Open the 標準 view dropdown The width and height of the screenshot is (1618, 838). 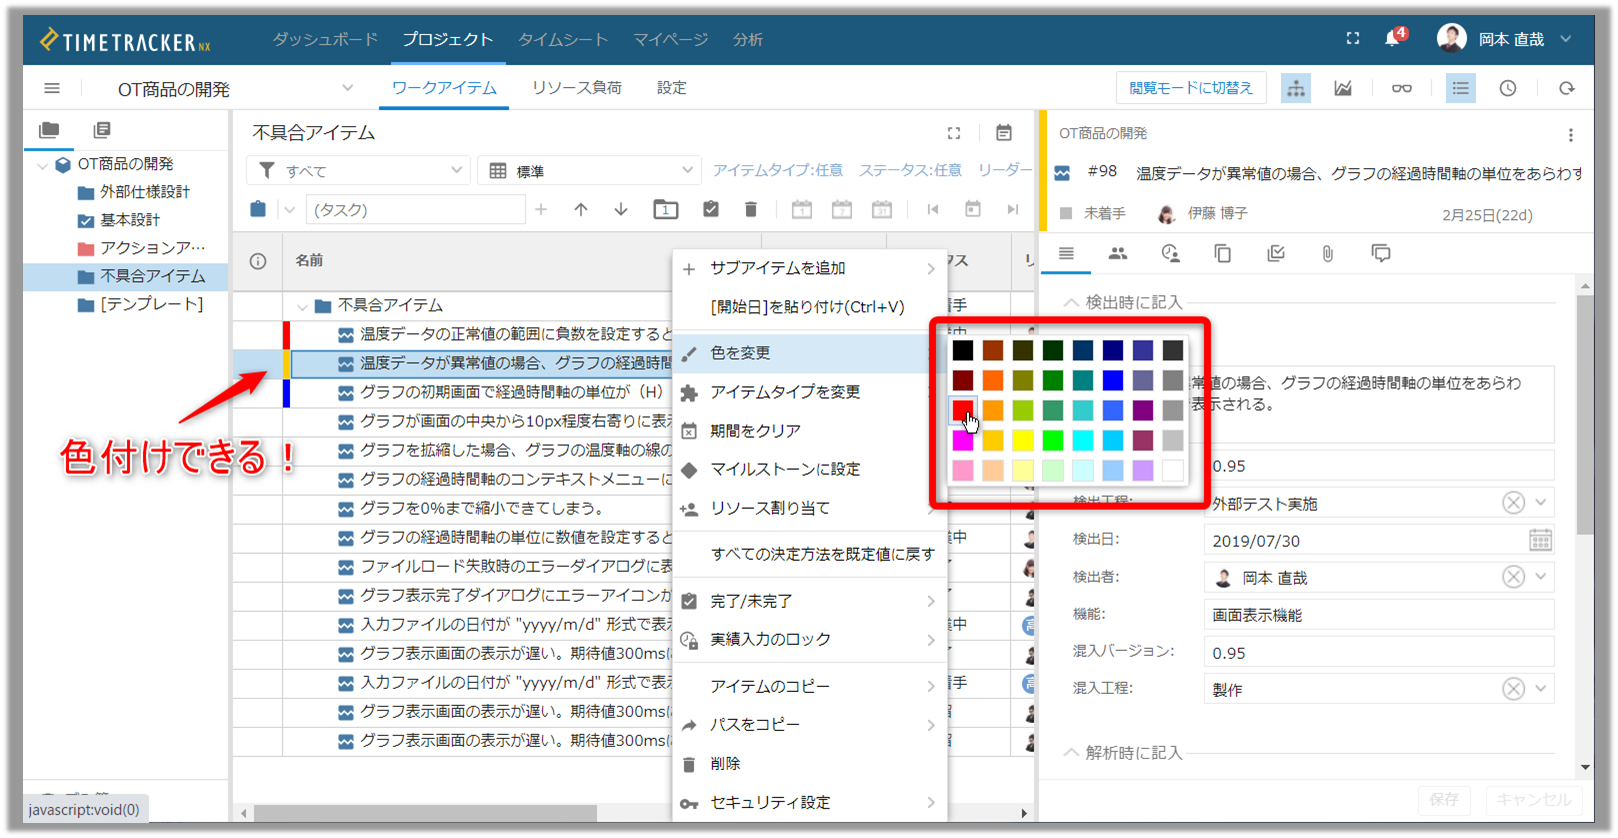point(590,171)
